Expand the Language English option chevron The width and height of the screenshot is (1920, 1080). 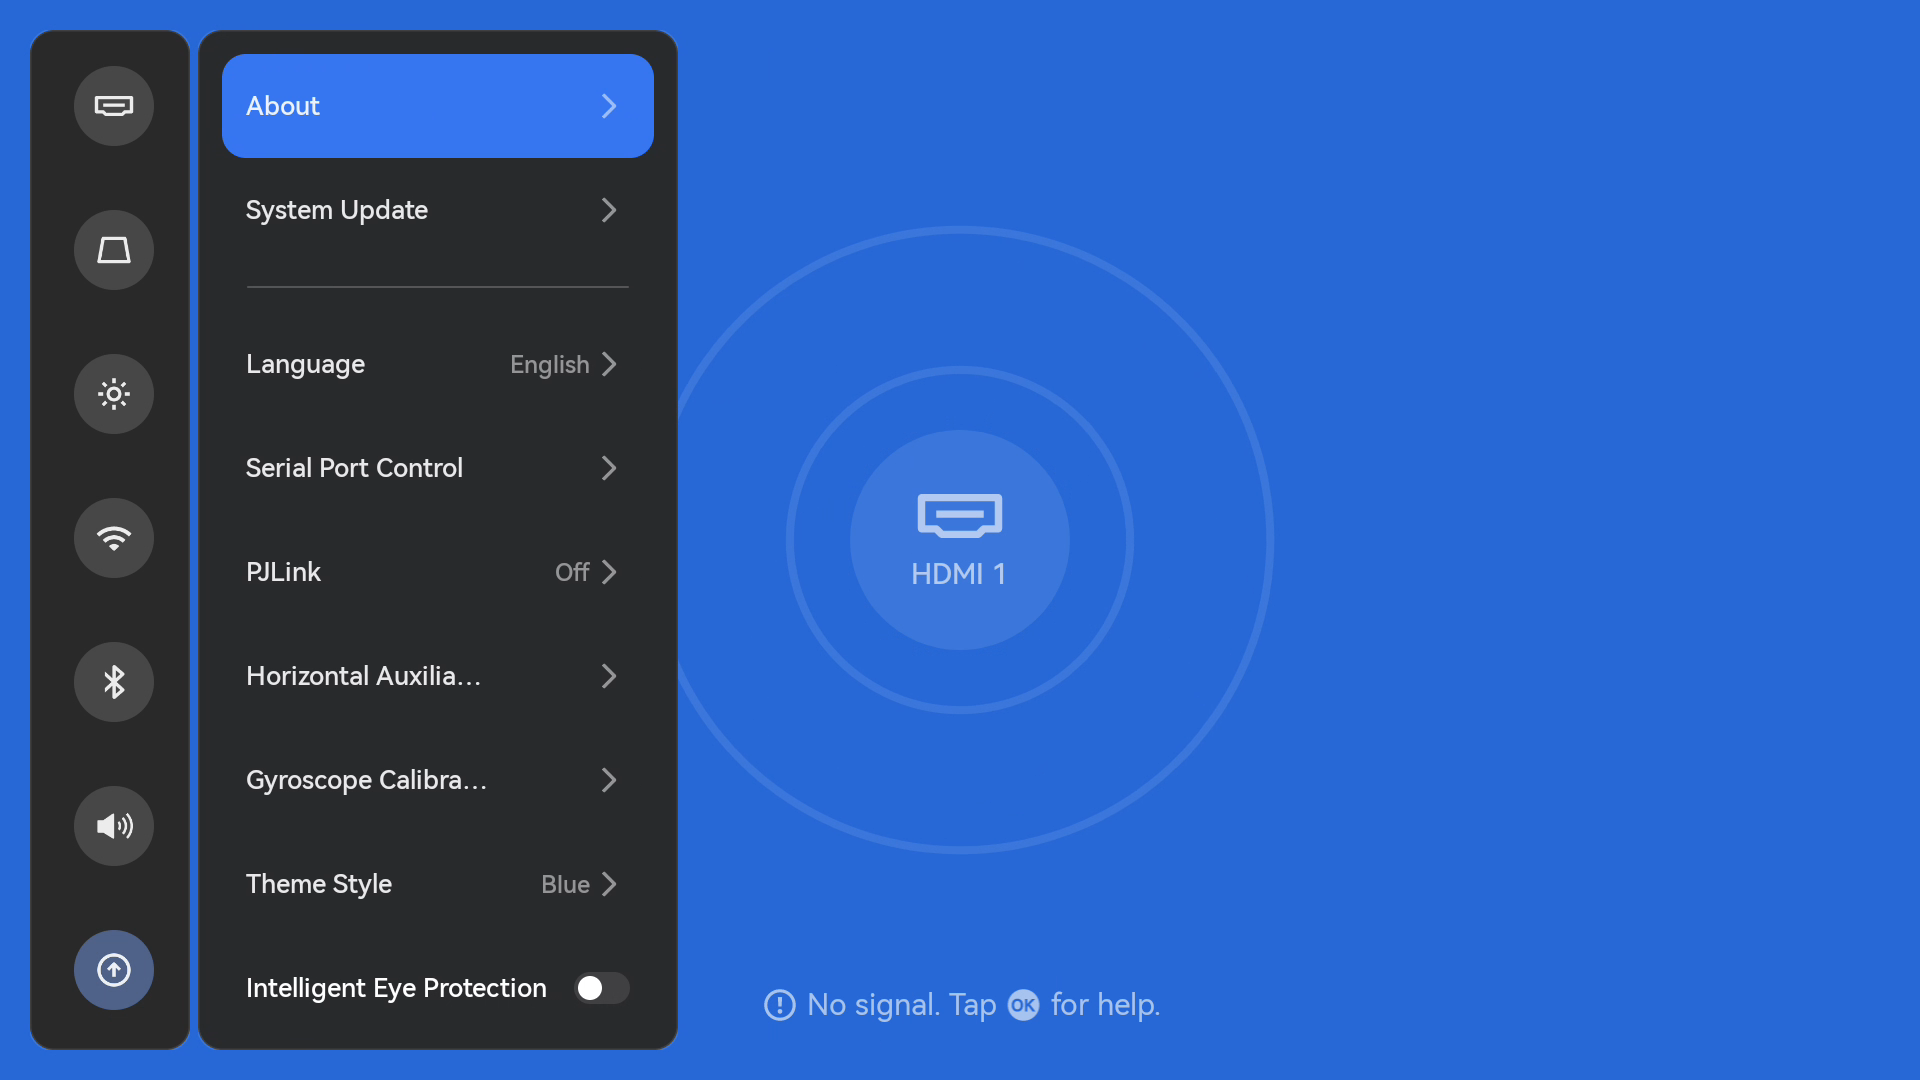tap(609, 364)
